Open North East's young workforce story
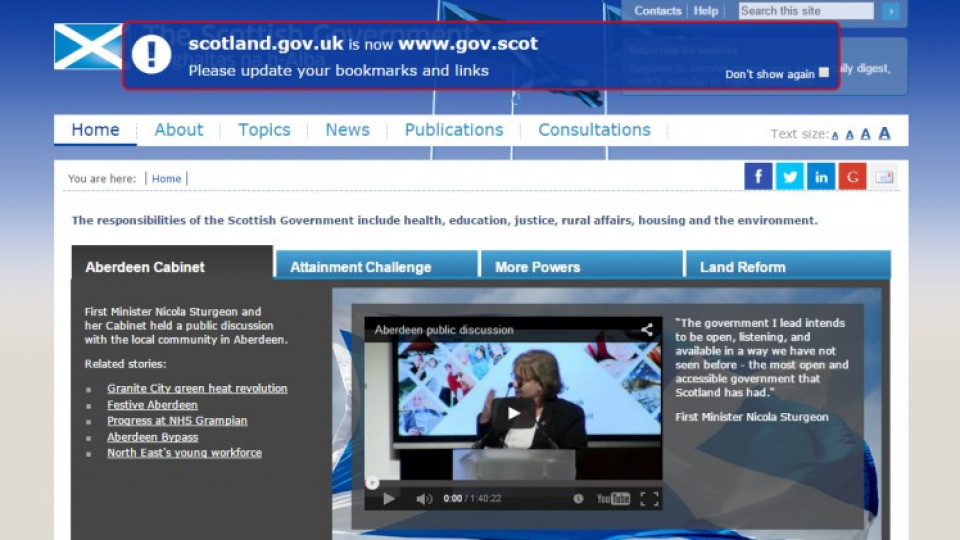Image resolution: width=960 pixels, height=540 pixels. [x=184, y=453]
